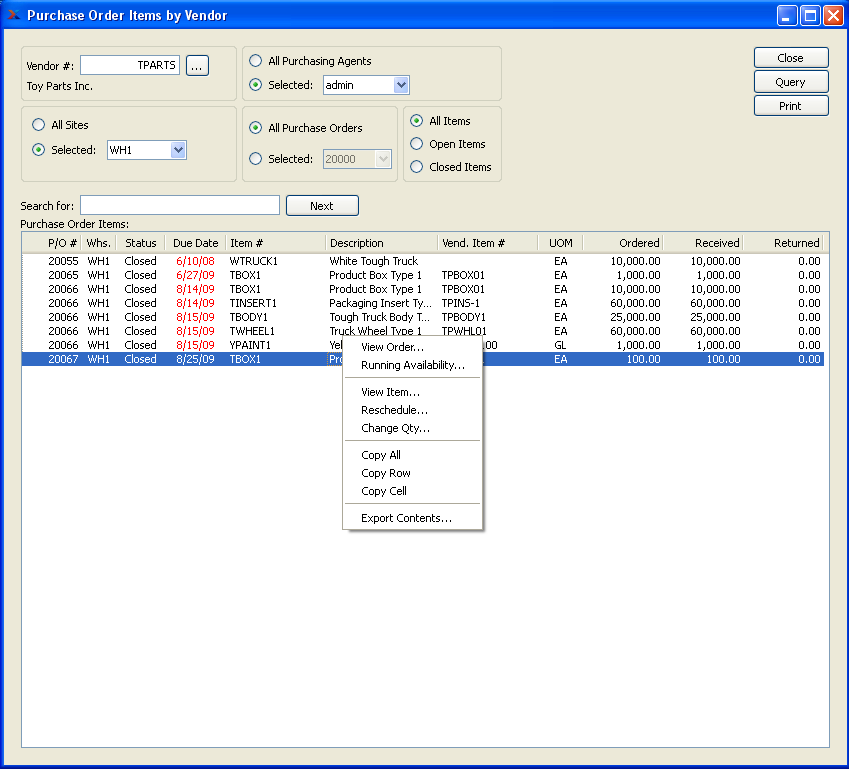Select Running Availability in context menu
The height and width of the screenshot is (769, 849).
pos(412,365)
